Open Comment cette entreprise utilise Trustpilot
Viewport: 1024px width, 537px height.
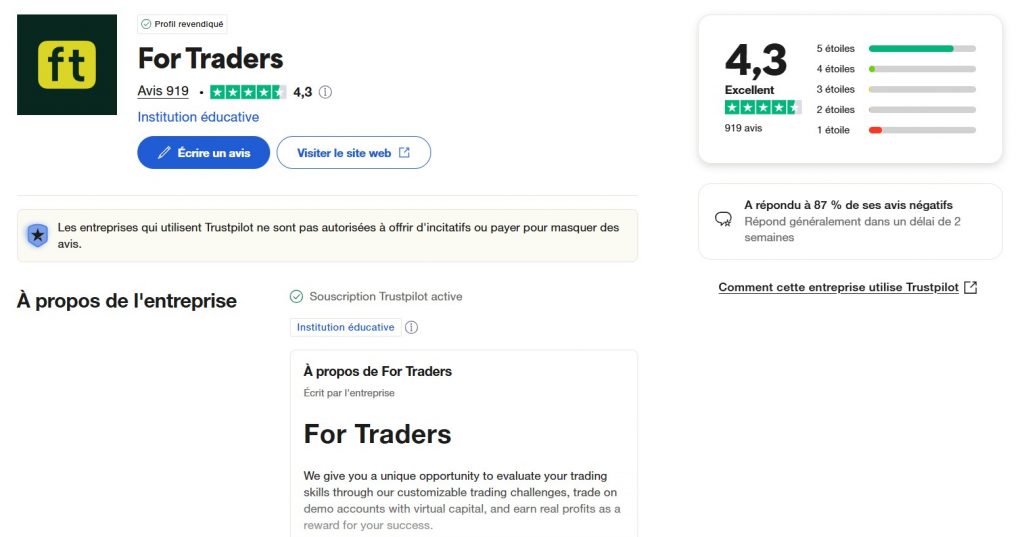(838, 287)
